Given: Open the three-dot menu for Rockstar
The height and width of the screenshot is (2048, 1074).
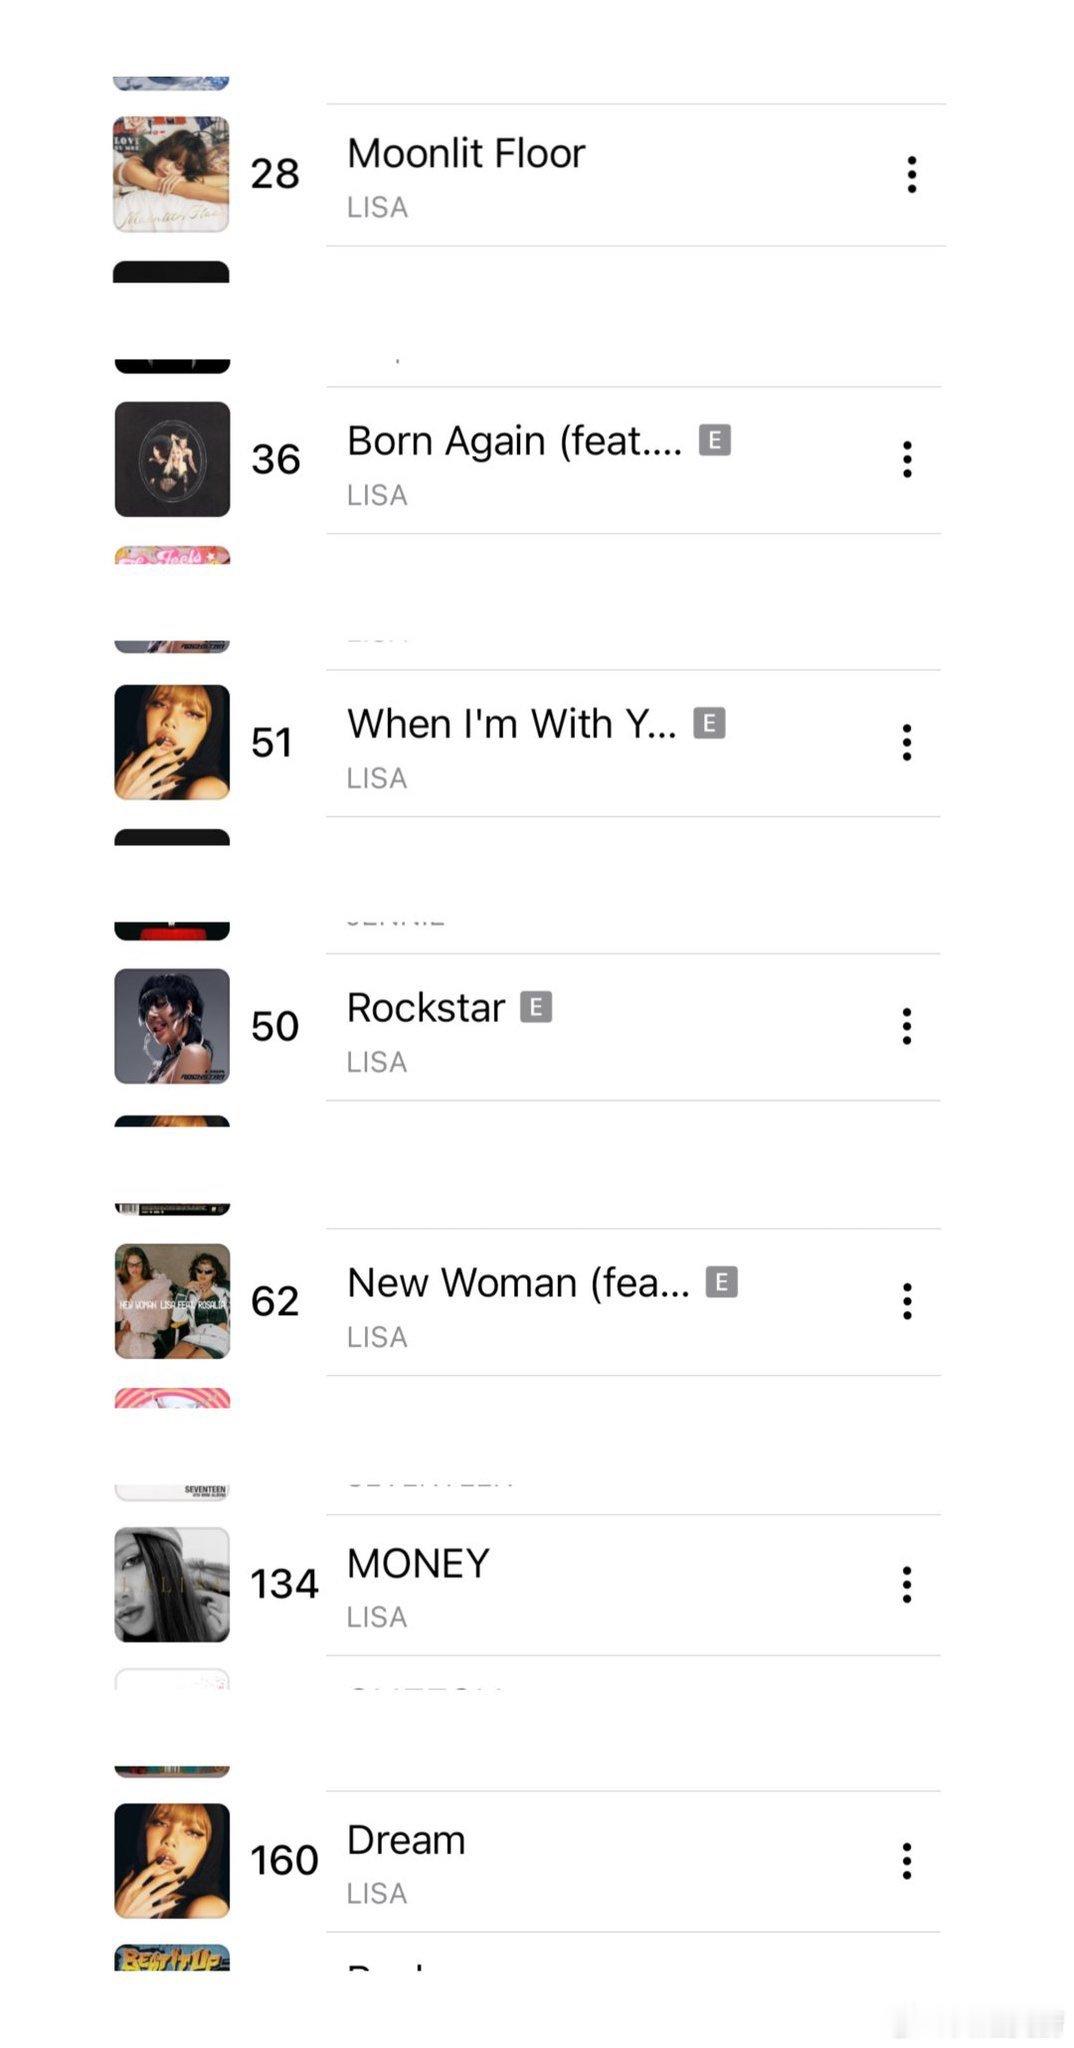Looking at the screenshot, I should (x=907, y=1026).
